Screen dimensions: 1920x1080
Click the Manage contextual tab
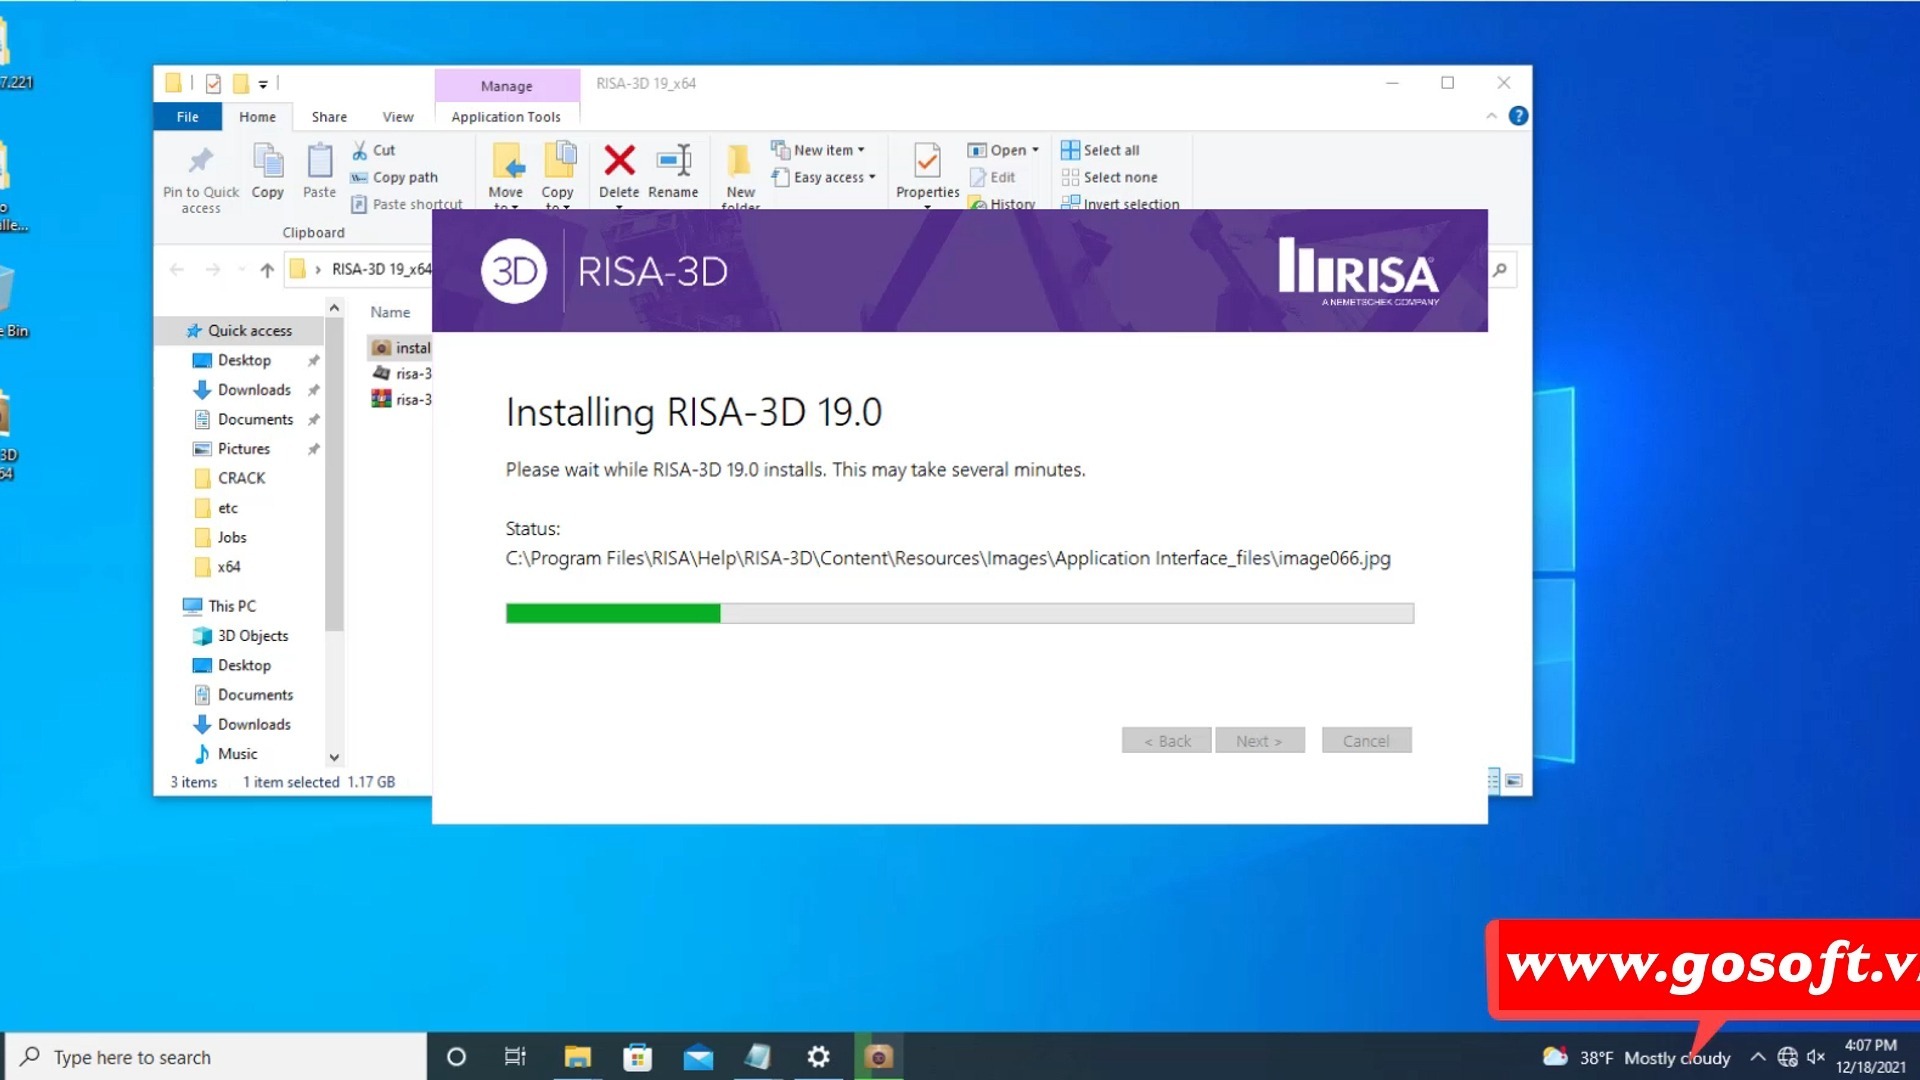pos(507,86)
